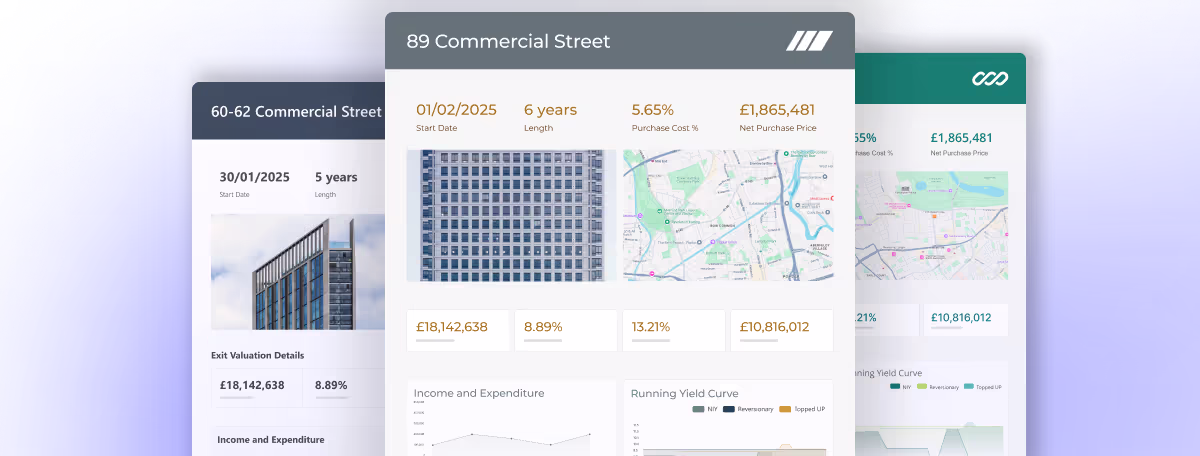Select the '6 years' length value
The image size is (1200, 456).
click(550, 110)
